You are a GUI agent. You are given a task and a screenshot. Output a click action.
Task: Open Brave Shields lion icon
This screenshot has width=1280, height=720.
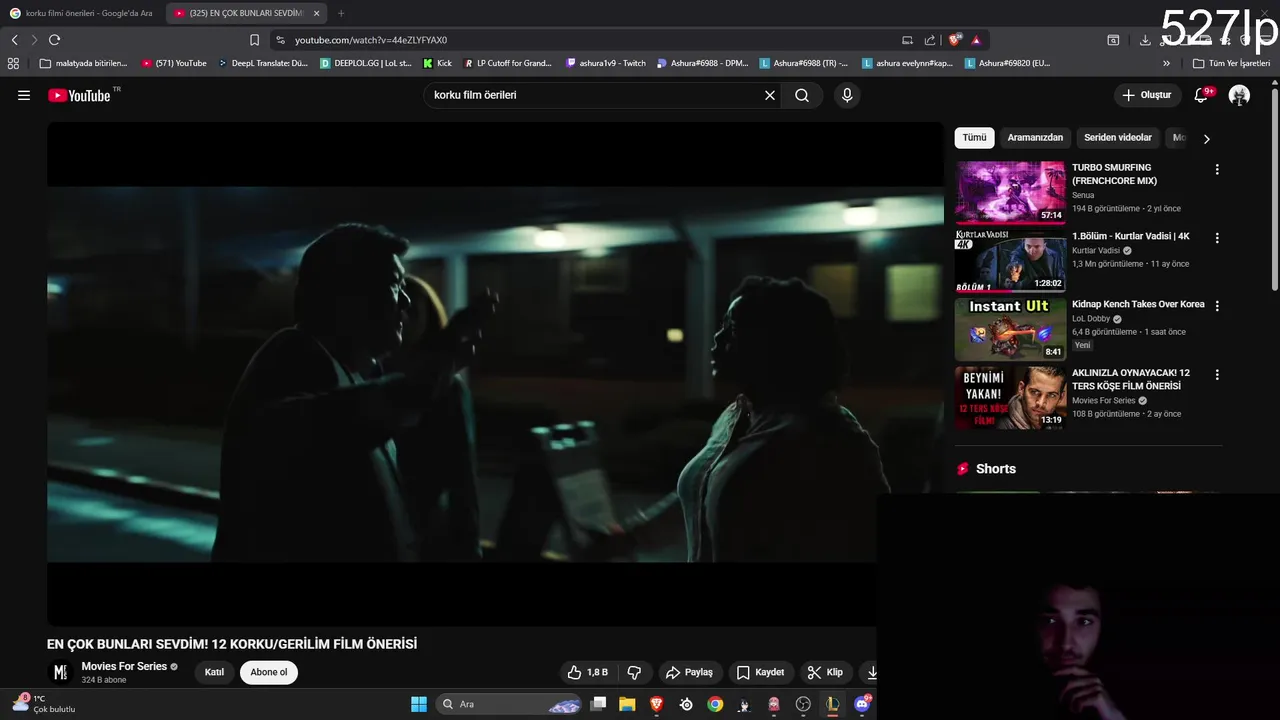[x=955, y=40]
